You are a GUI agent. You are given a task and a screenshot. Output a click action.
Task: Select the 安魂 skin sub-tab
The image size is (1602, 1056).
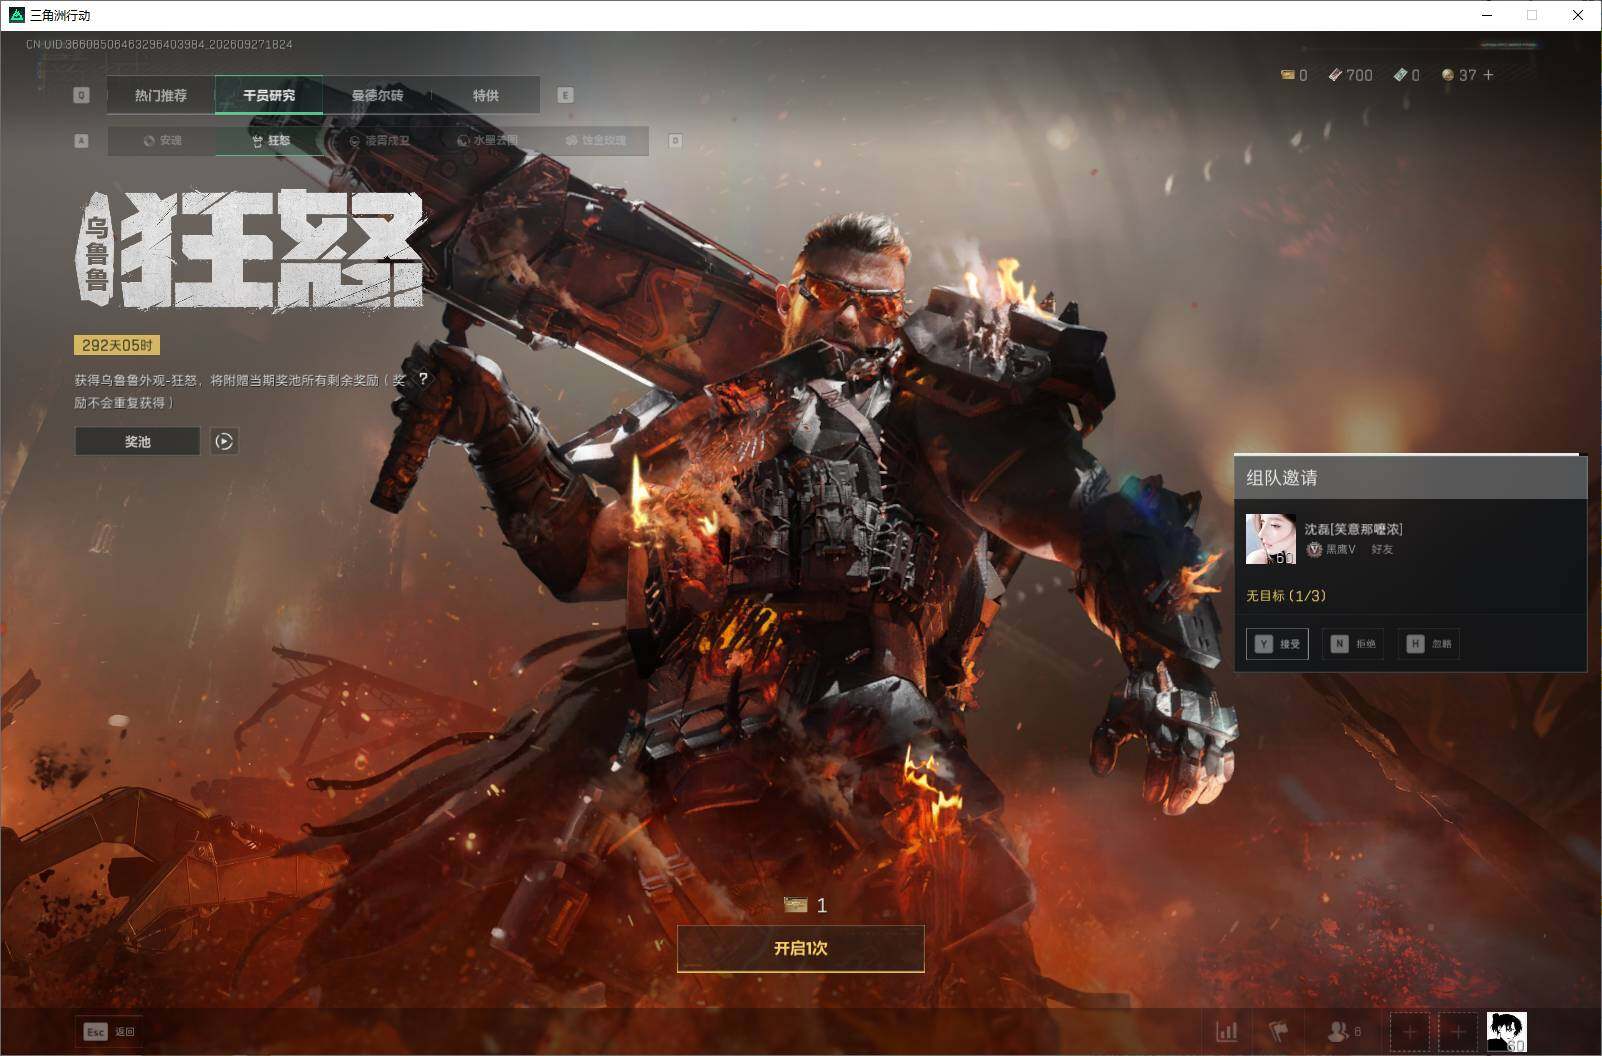coord(162,141)
